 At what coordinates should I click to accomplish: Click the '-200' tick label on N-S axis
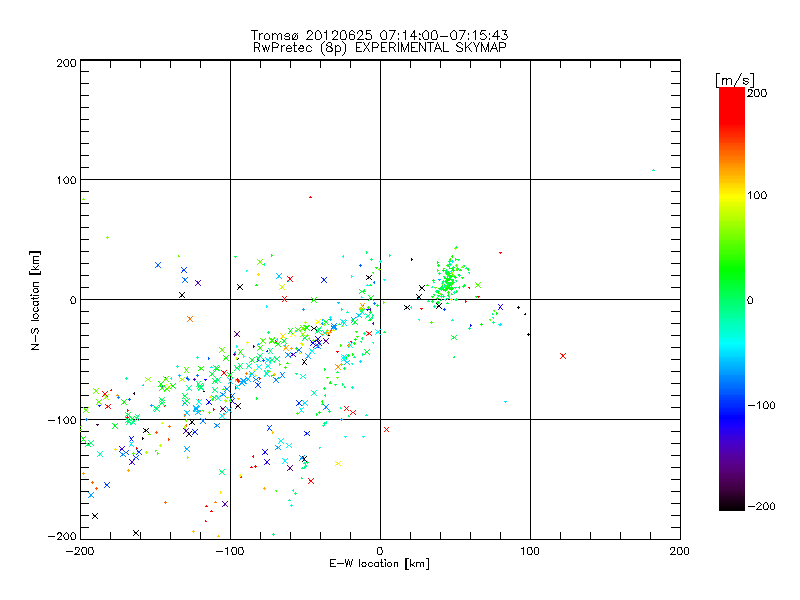pyautogui.click(x=62, y=536)
